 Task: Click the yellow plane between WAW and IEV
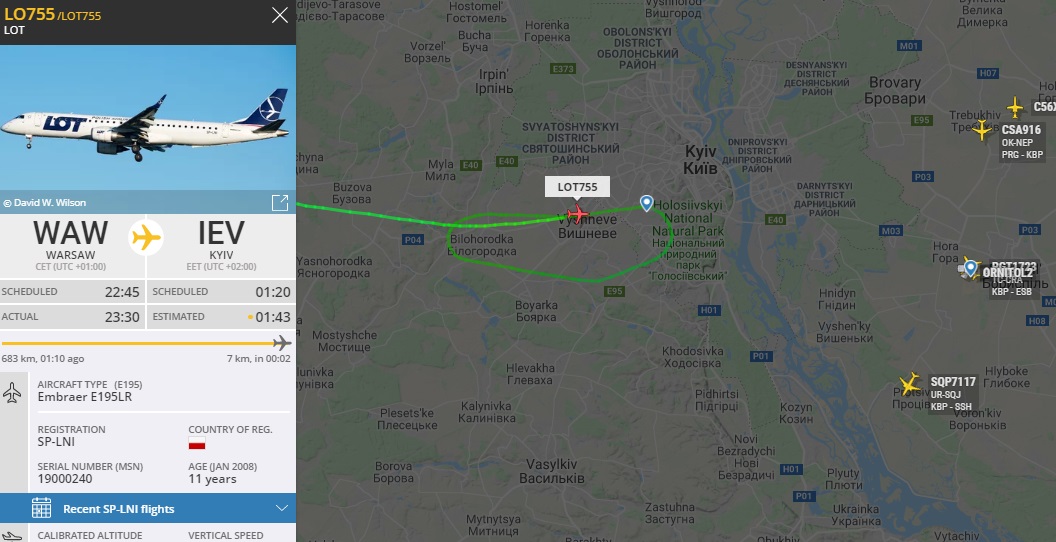pos(146,238)
